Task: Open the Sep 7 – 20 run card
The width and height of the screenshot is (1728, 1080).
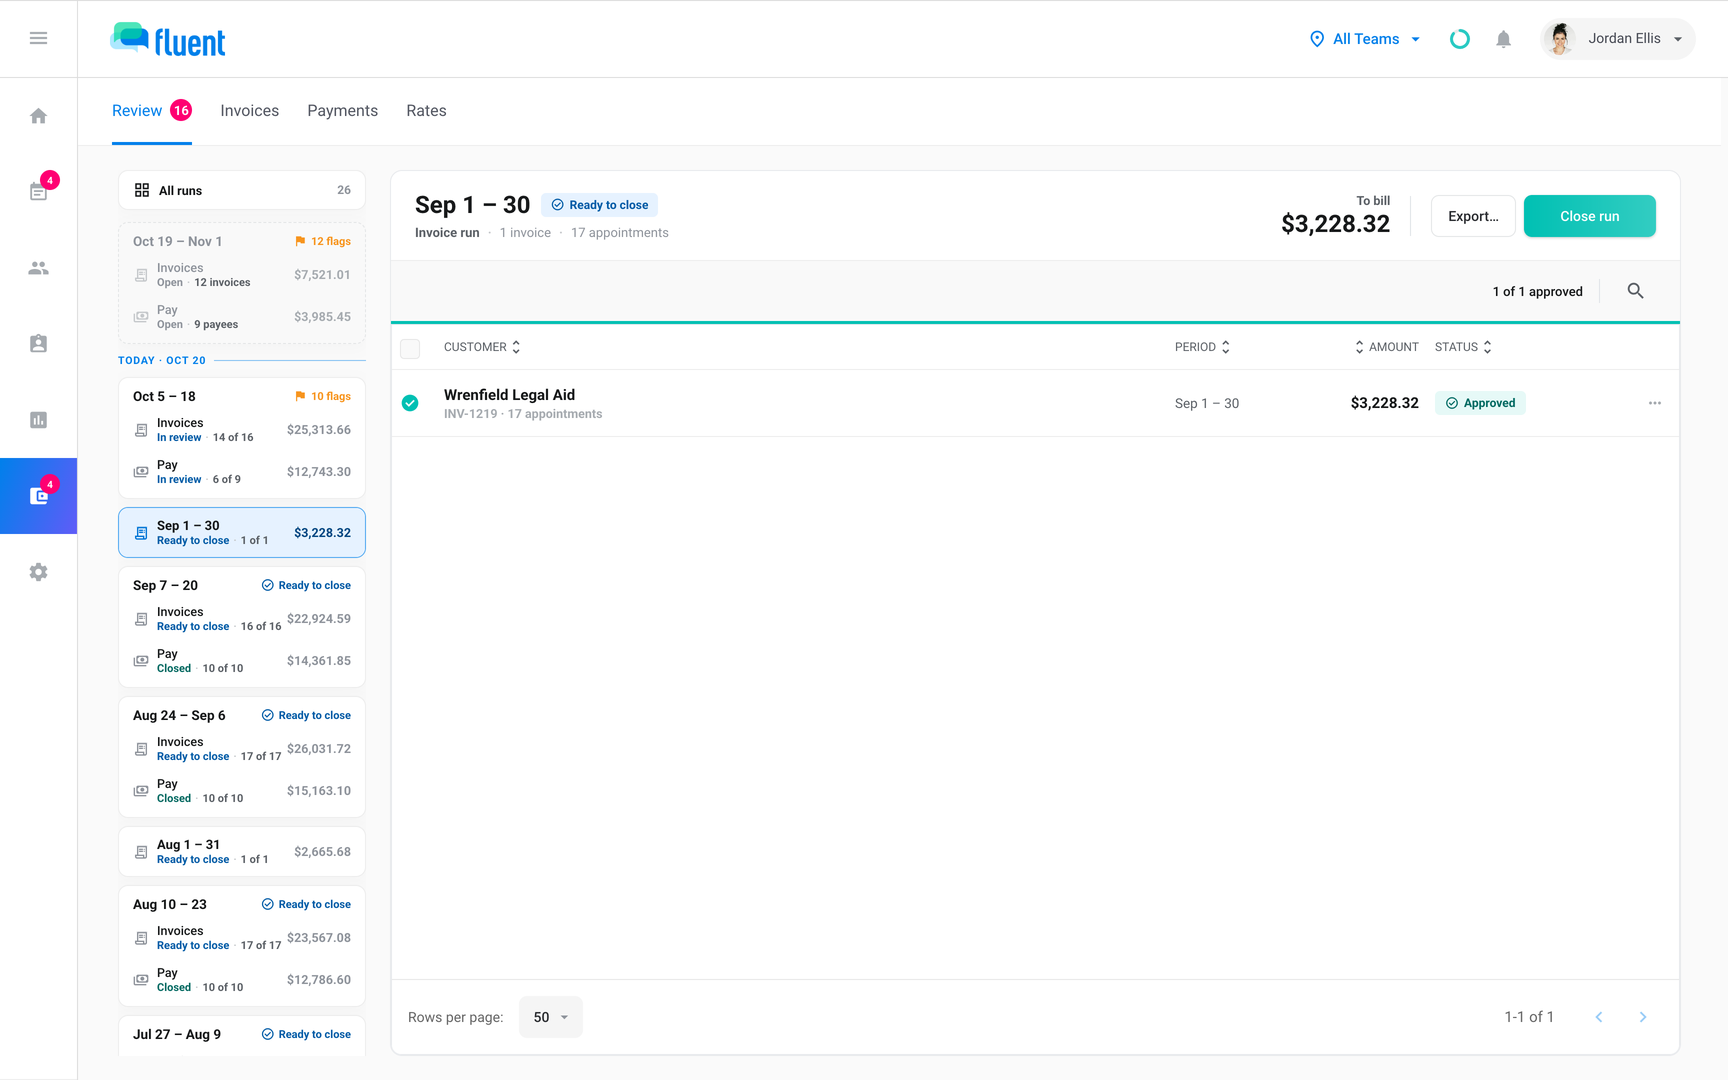Action: point(242,628)
